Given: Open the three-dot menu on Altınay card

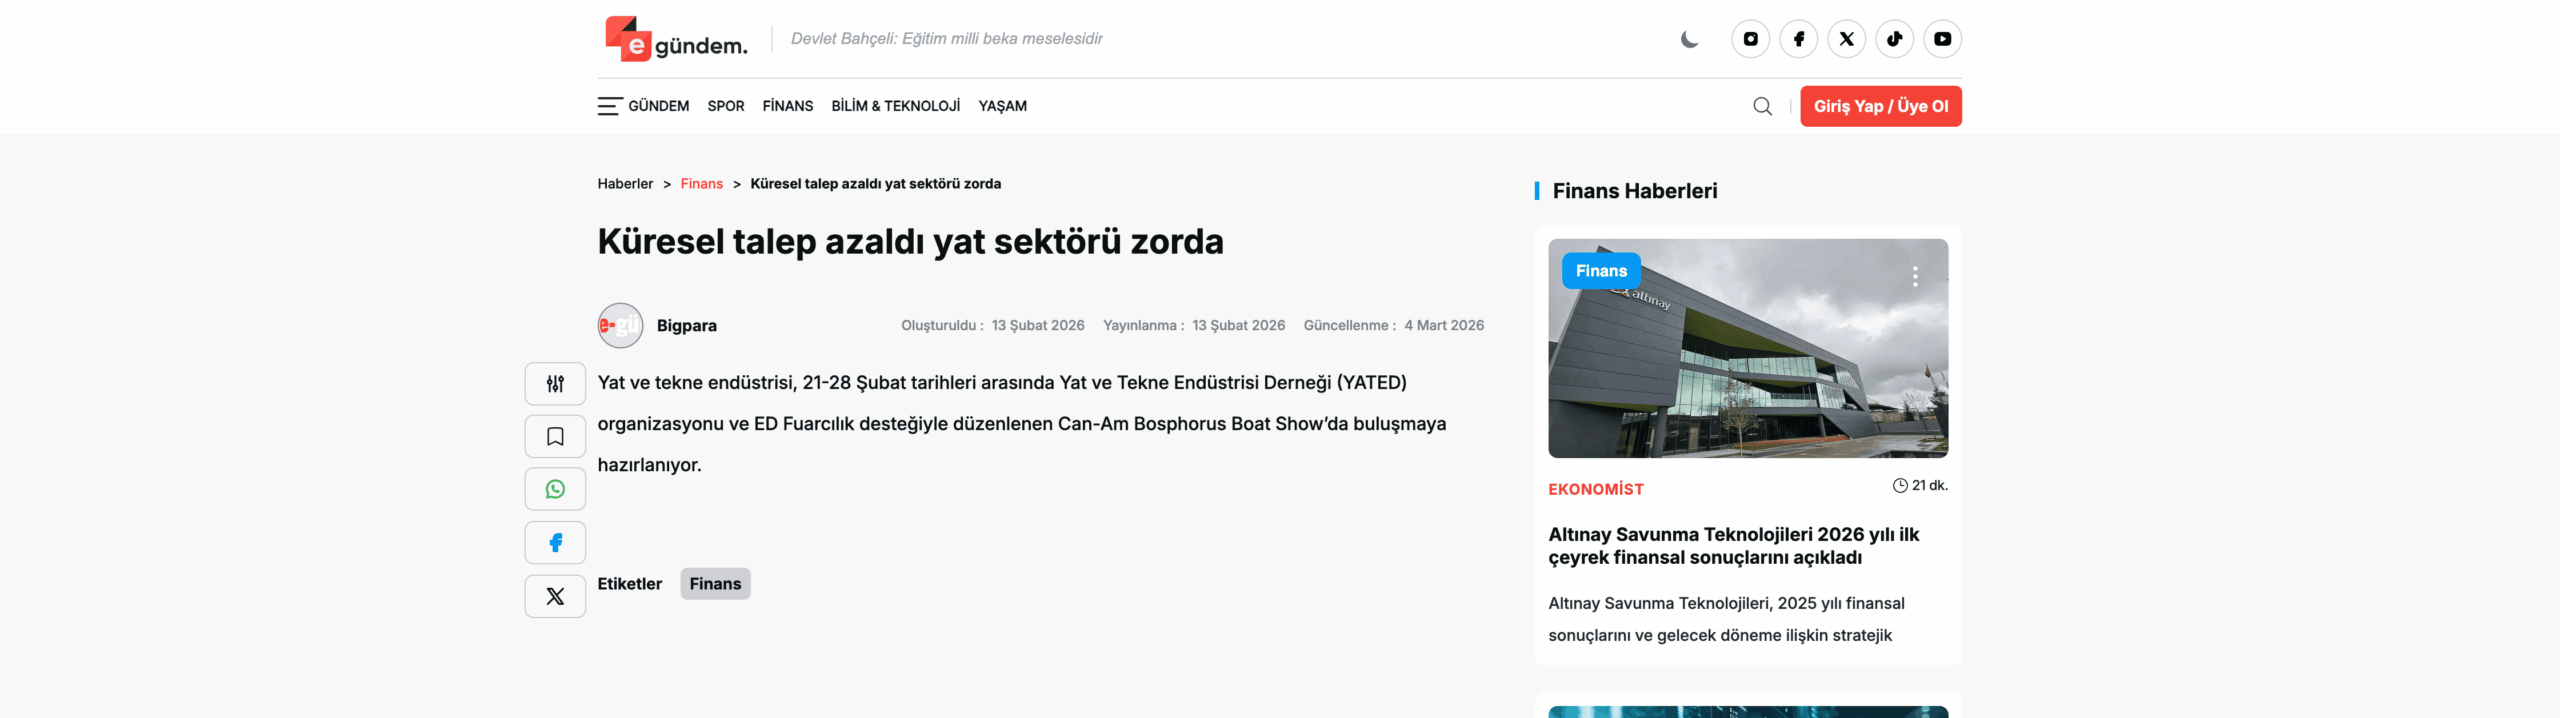Looking at the screenshot, I should [1914, 277].
